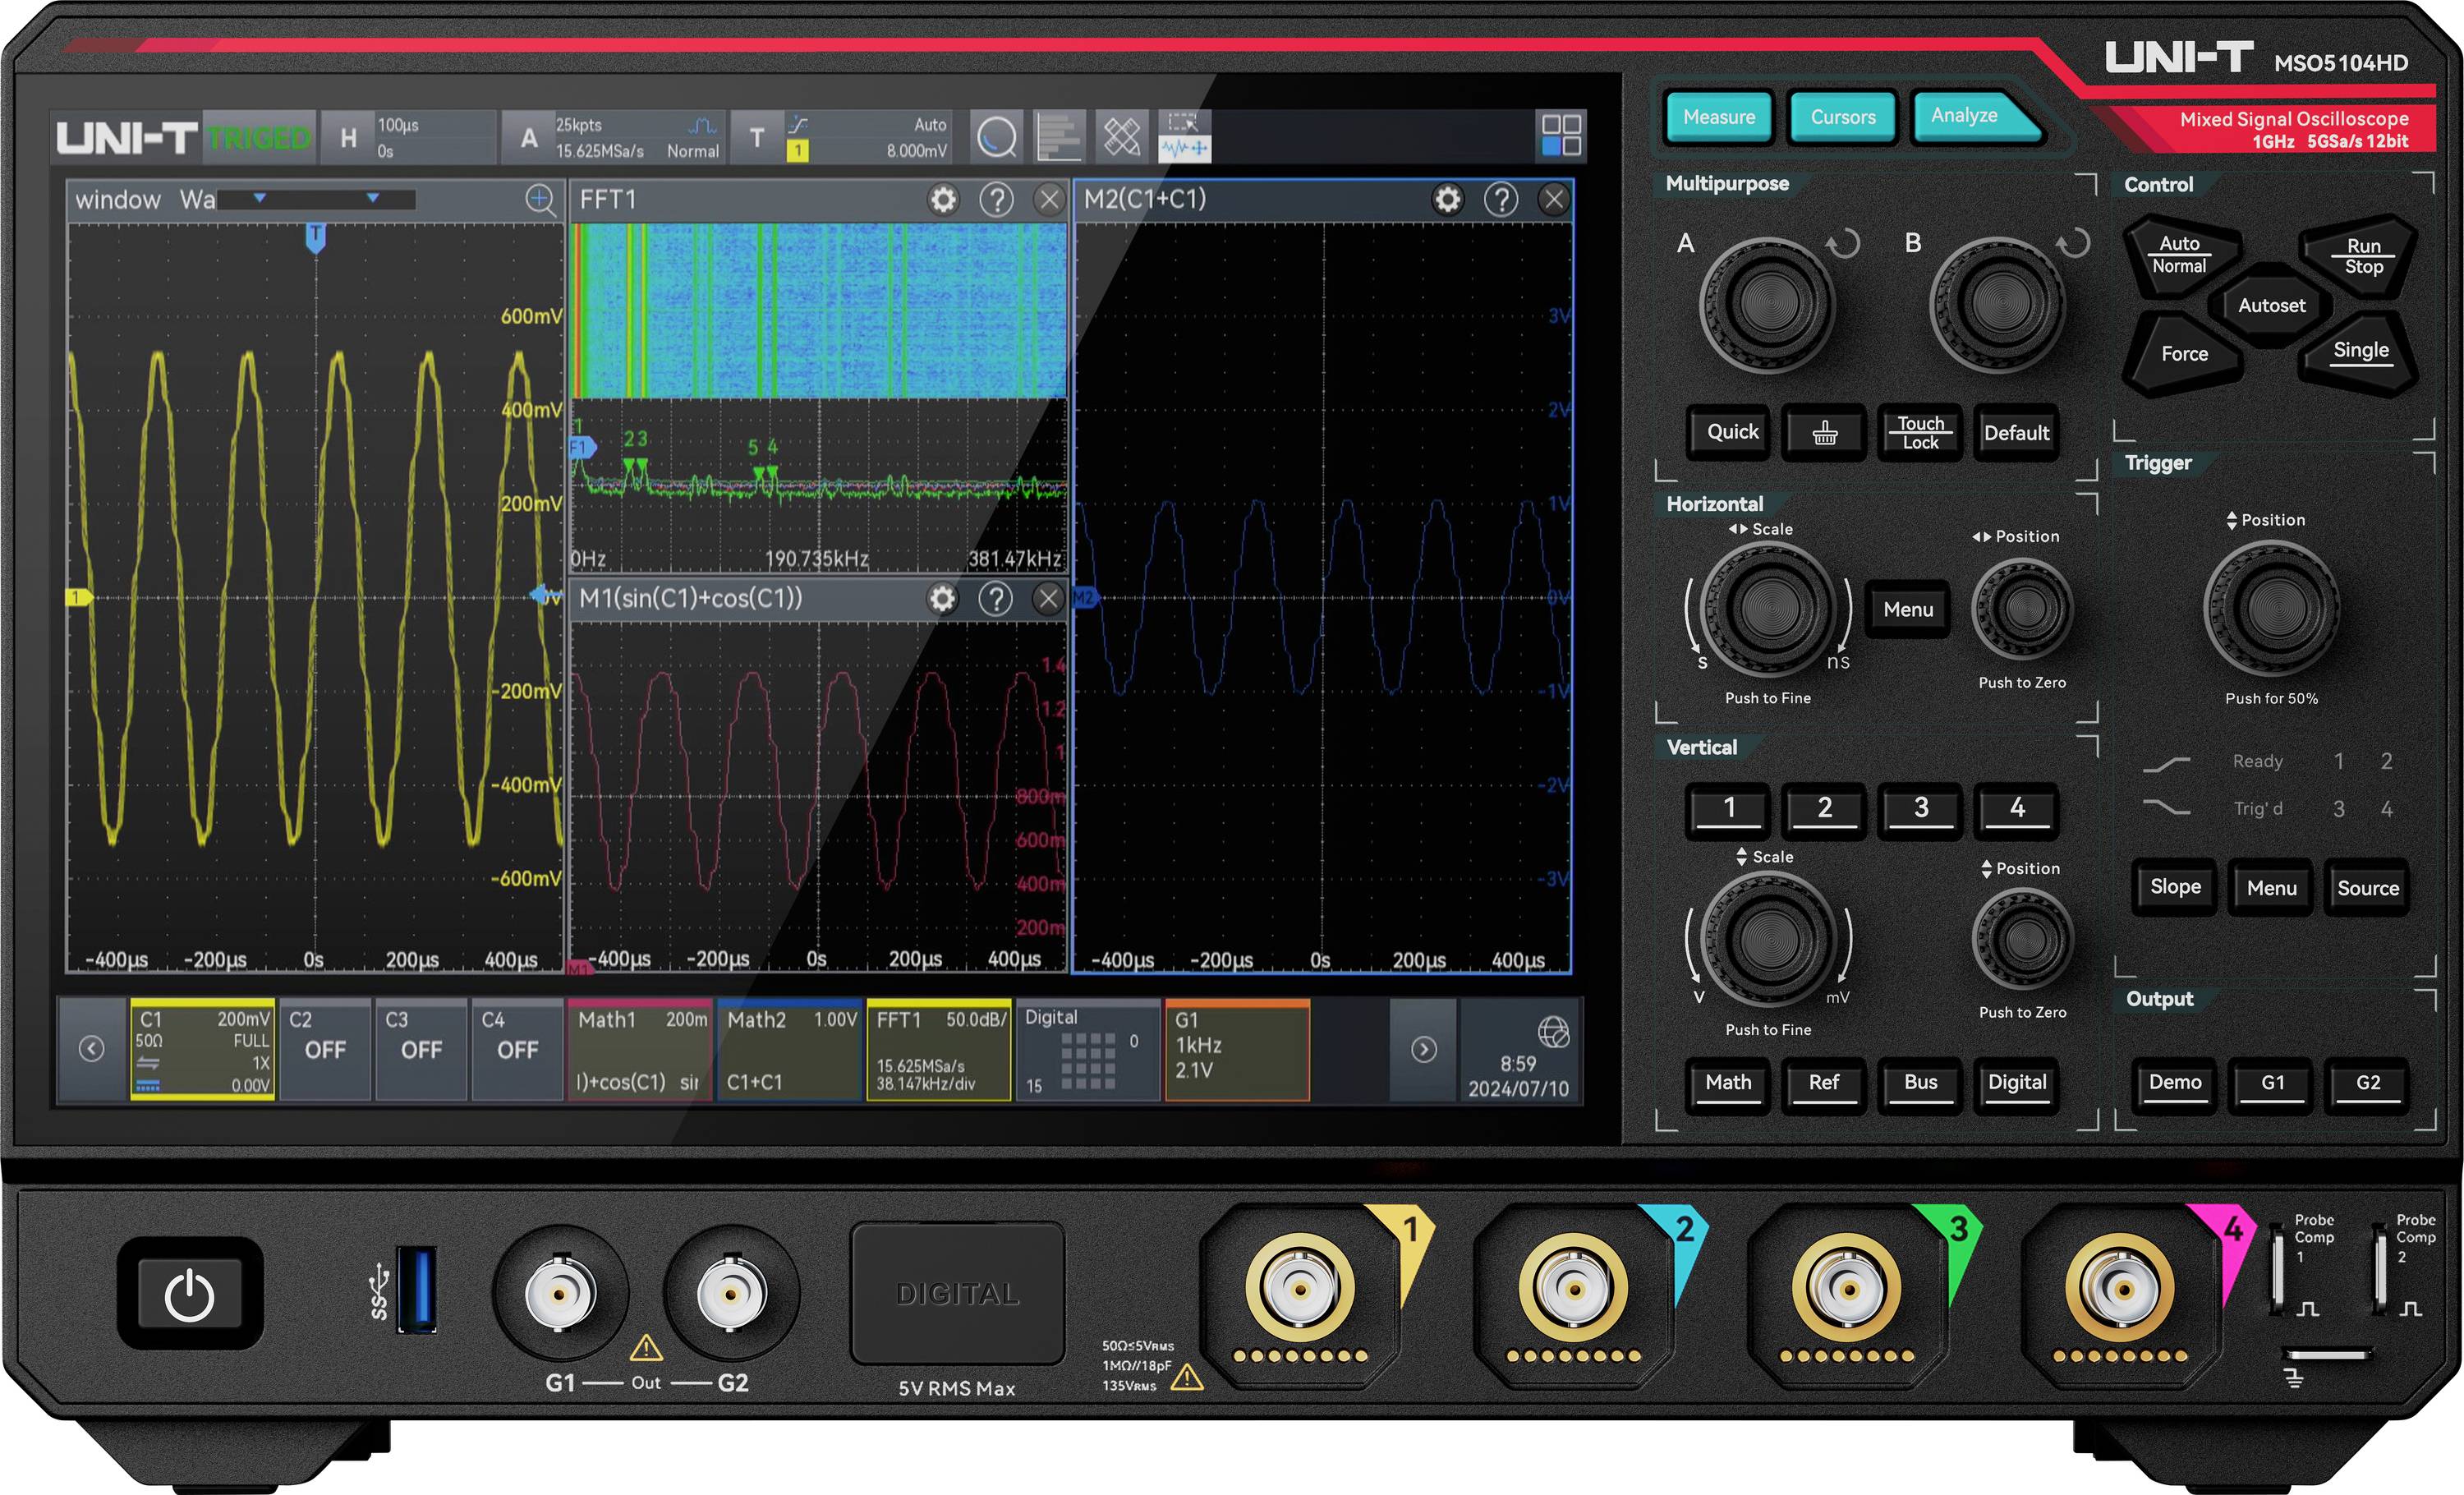Toggle the FFT1 50.0dB tile
Image resolution: width=2464 pixels, height=1495 pixels.
coord(939,1050)
